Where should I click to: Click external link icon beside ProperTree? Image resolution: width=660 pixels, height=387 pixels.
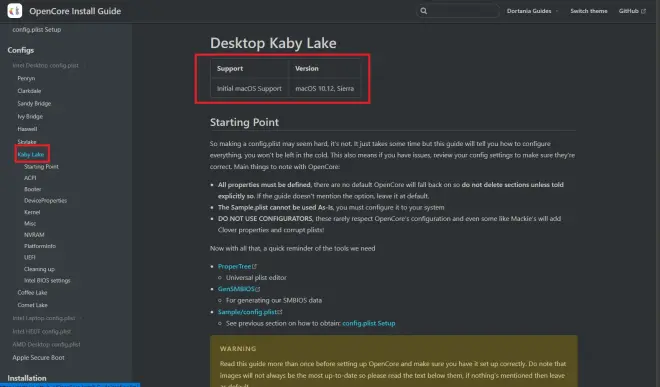click(x=255, y=267)
